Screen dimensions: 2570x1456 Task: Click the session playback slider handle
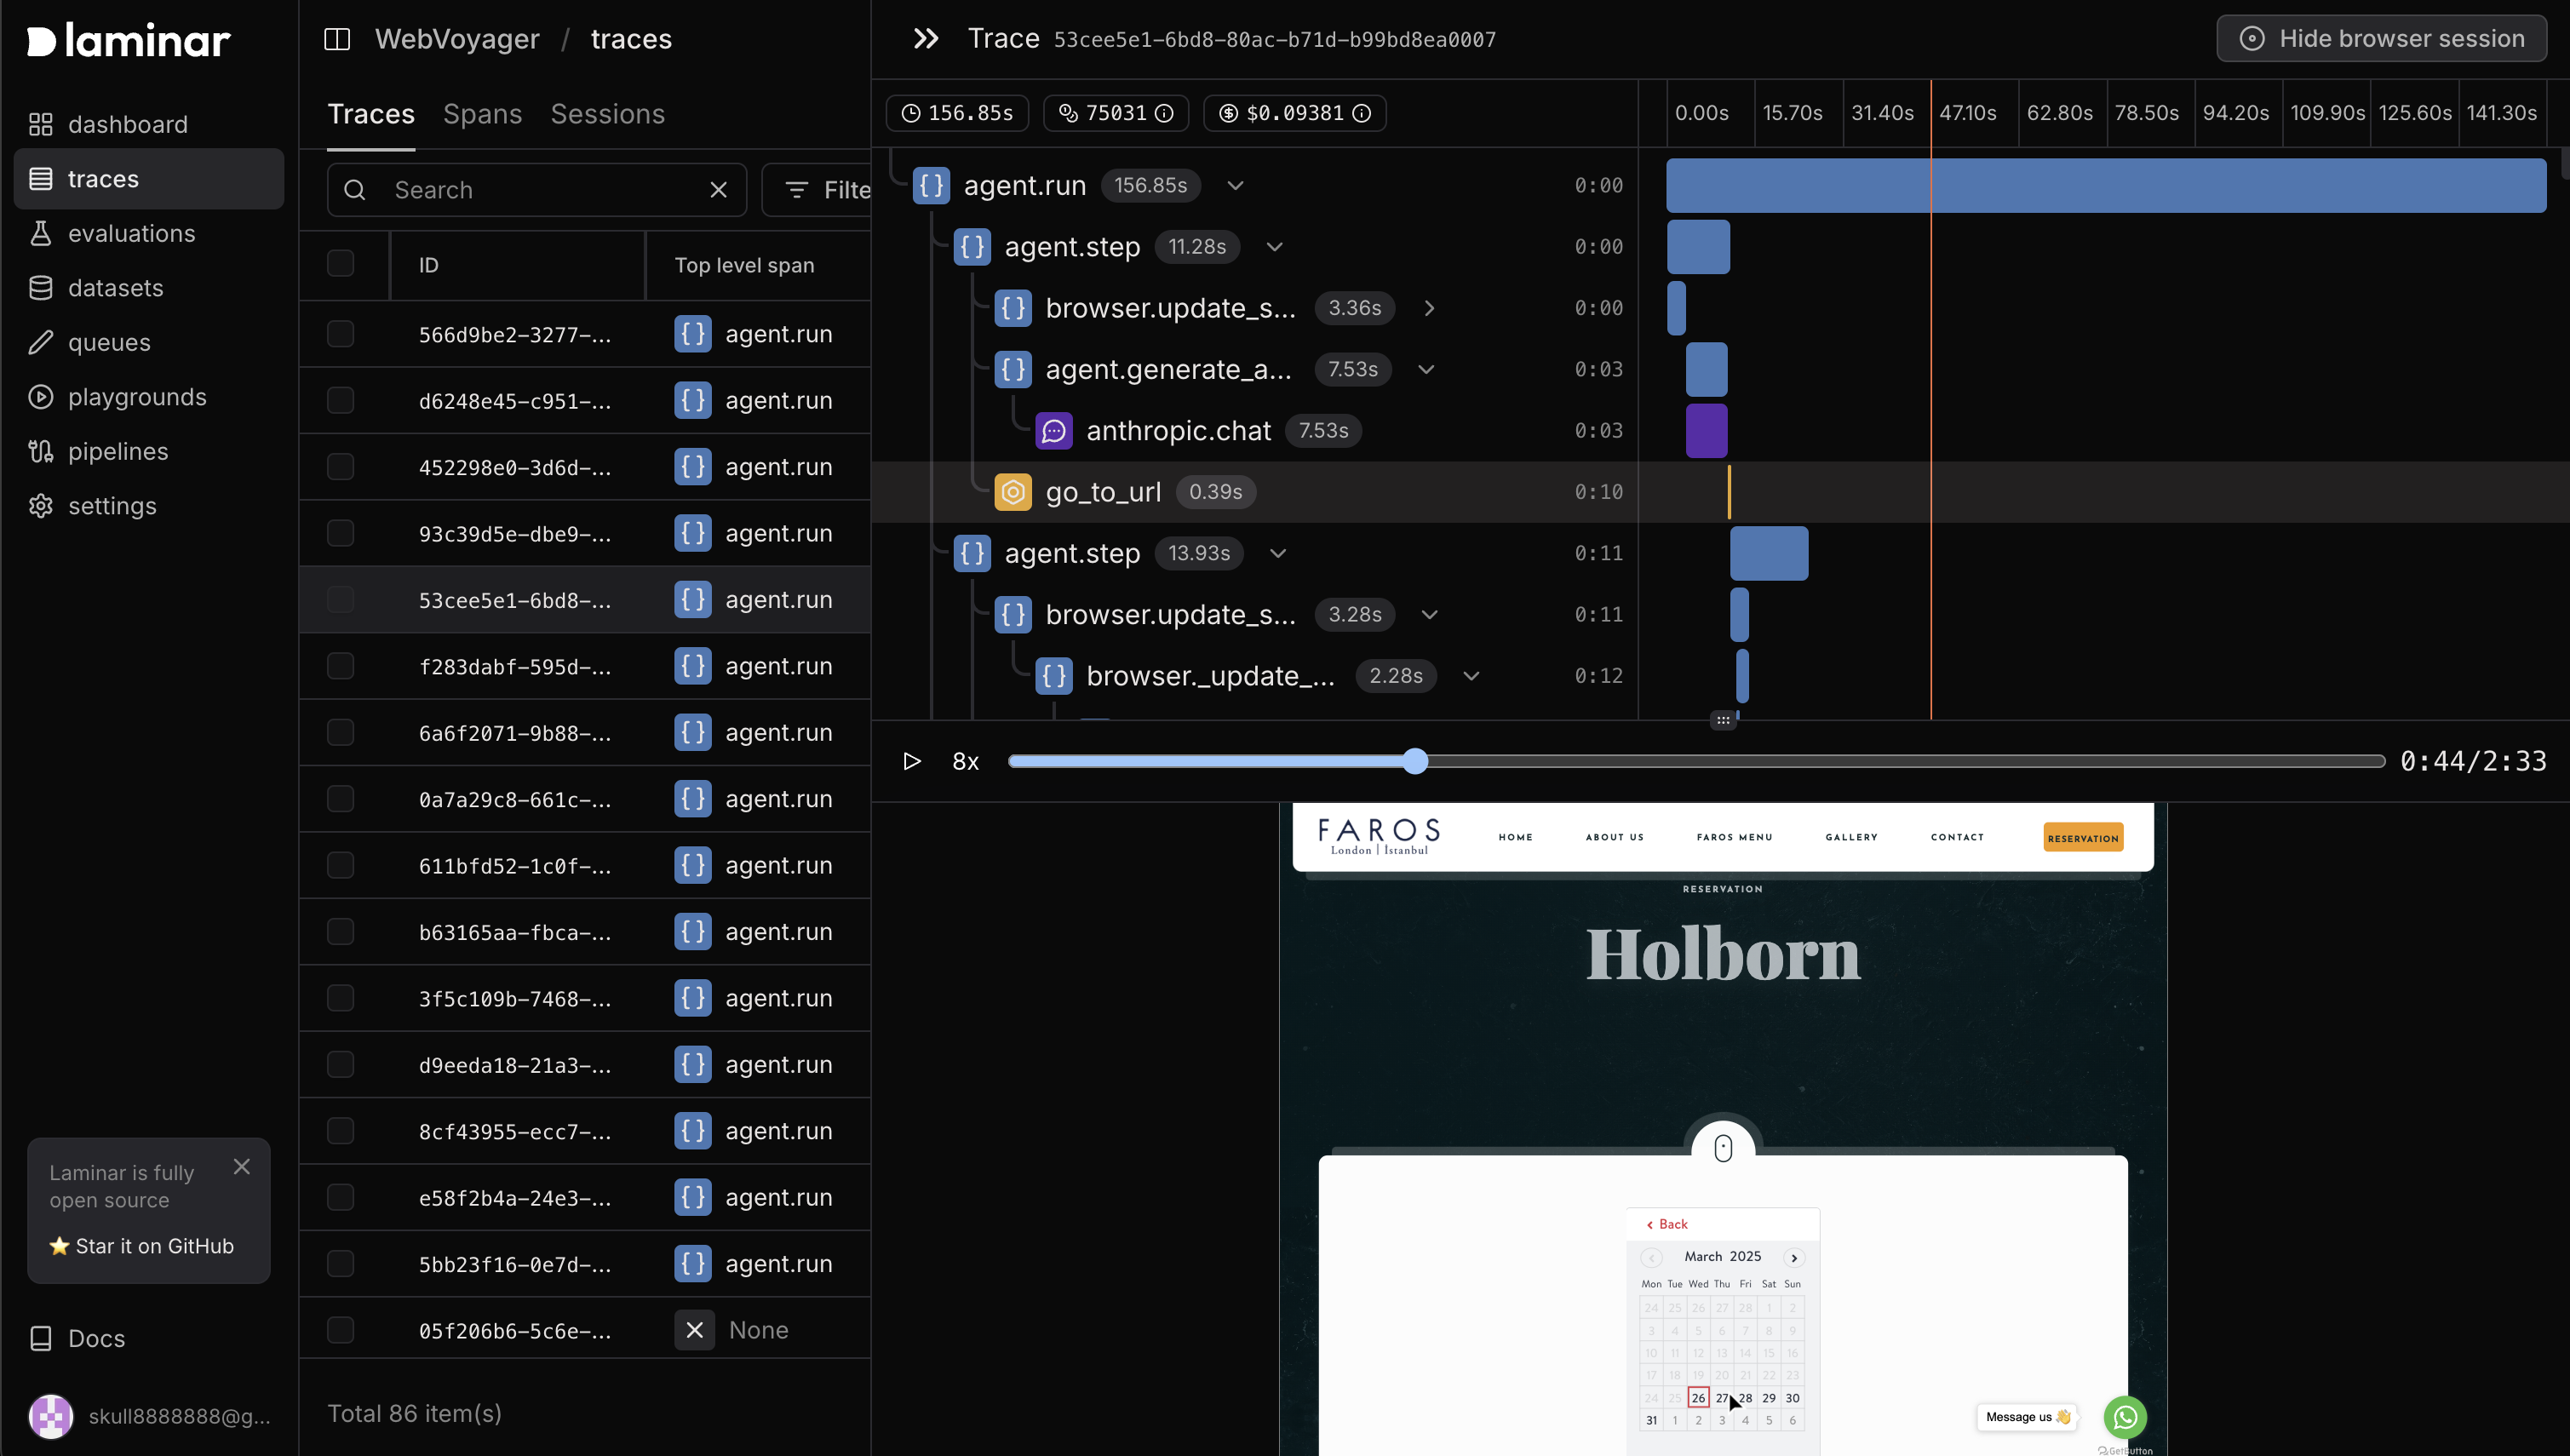[x=1415, y=761]
